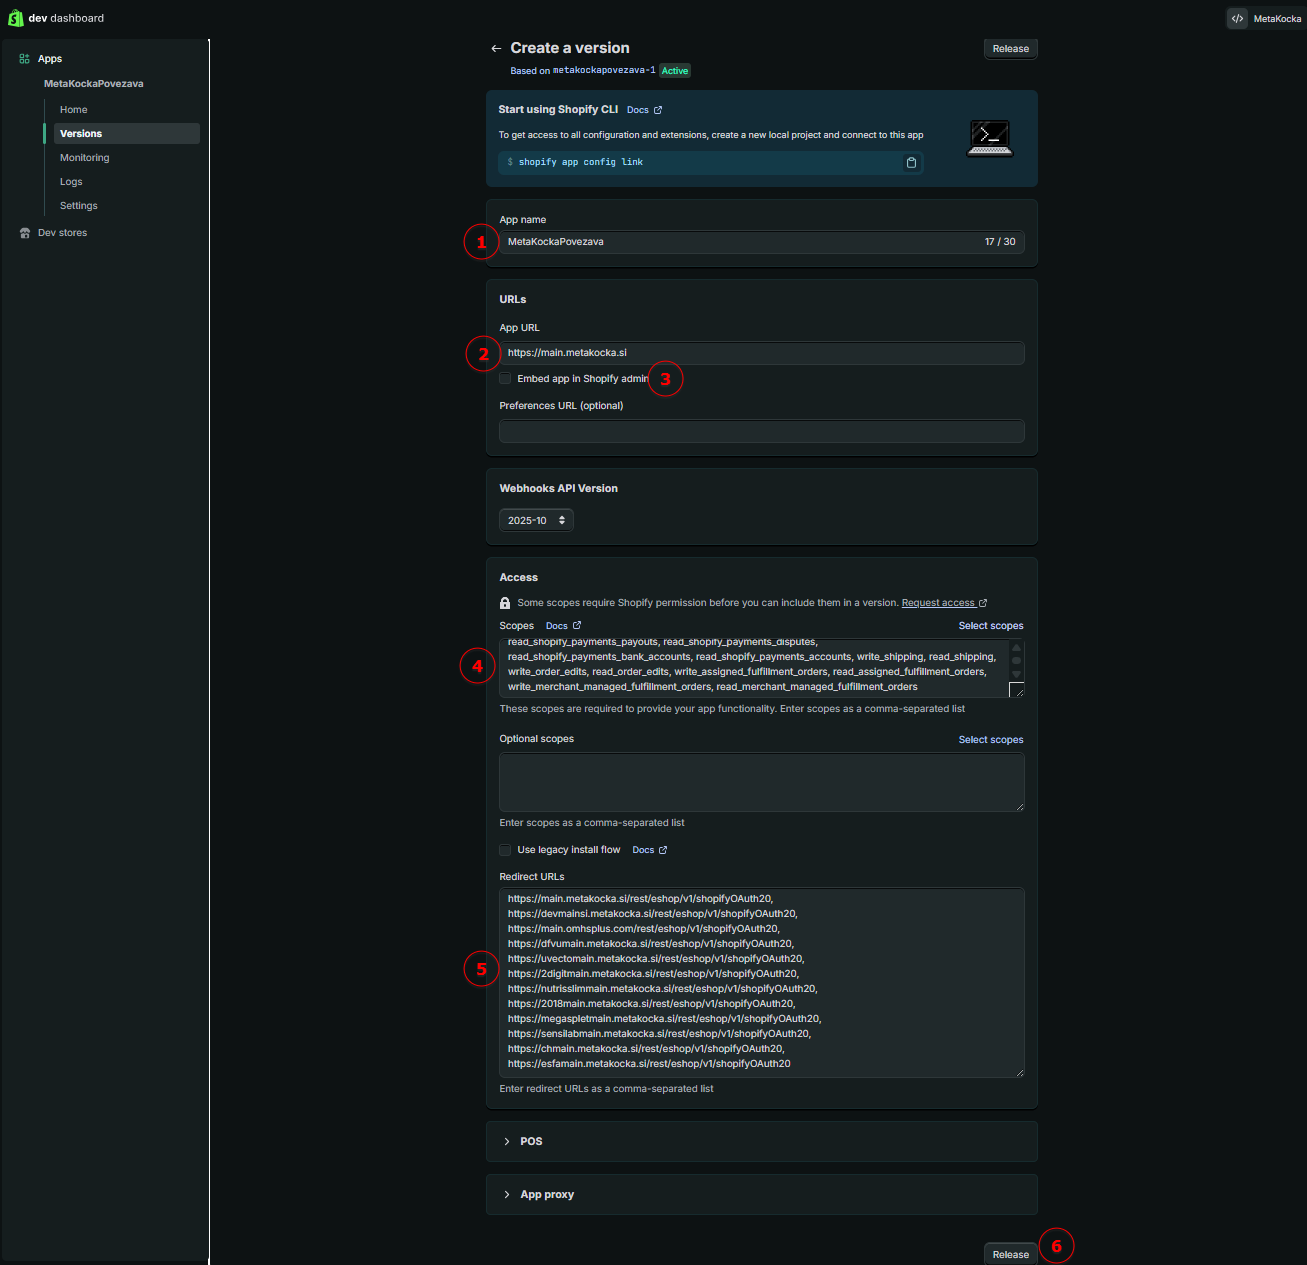Click the Preferences URL optional field
1307x1265 pixels.
click(x=761, y=431)
